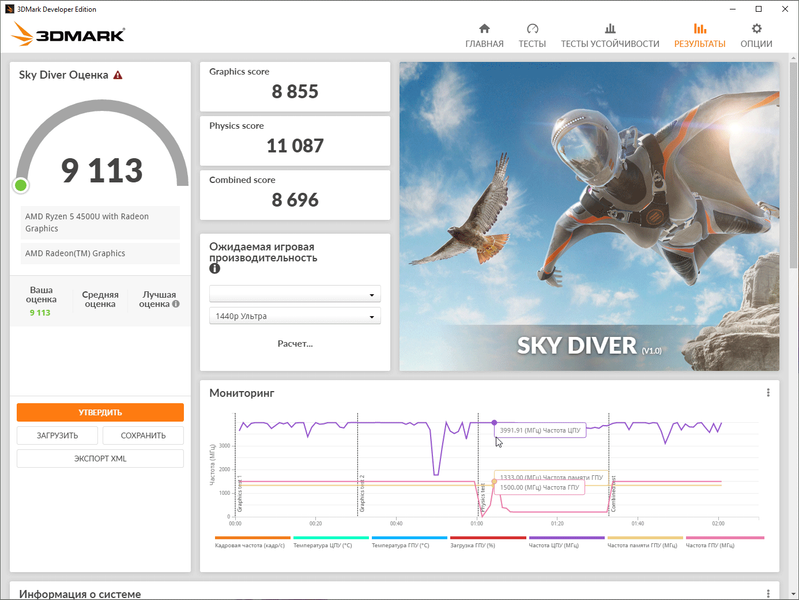Click the Средняя оценка label
The width and height of the screenshot is (799, 600).
click(100, 299)
